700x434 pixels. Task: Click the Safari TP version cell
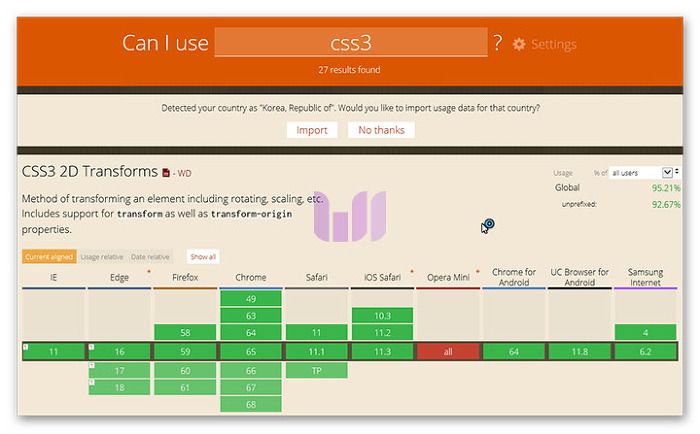point(317,371)
